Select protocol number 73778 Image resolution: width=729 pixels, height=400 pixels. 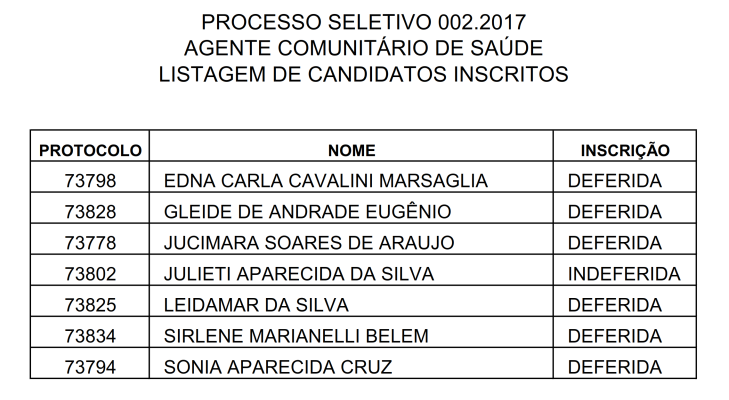tap(90, 243)
